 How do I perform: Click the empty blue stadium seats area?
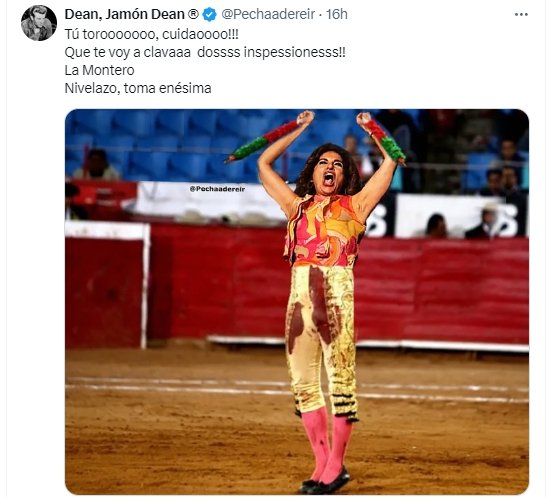167,146
